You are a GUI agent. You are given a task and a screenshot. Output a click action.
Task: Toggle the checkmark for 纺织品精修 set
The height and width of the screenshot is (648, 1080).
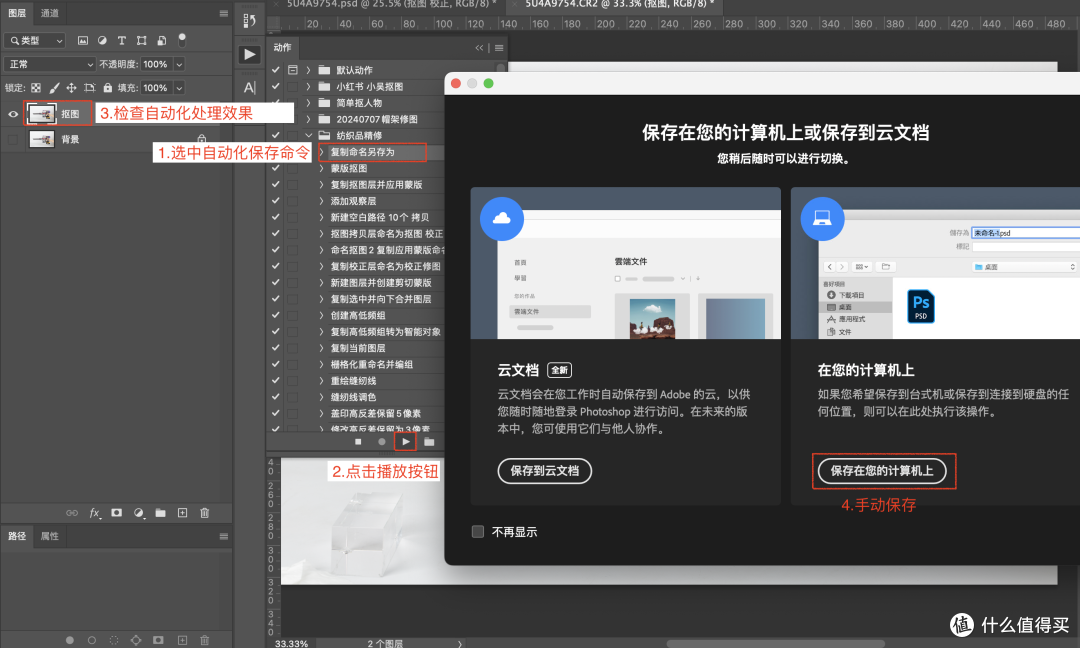(276, 136)
